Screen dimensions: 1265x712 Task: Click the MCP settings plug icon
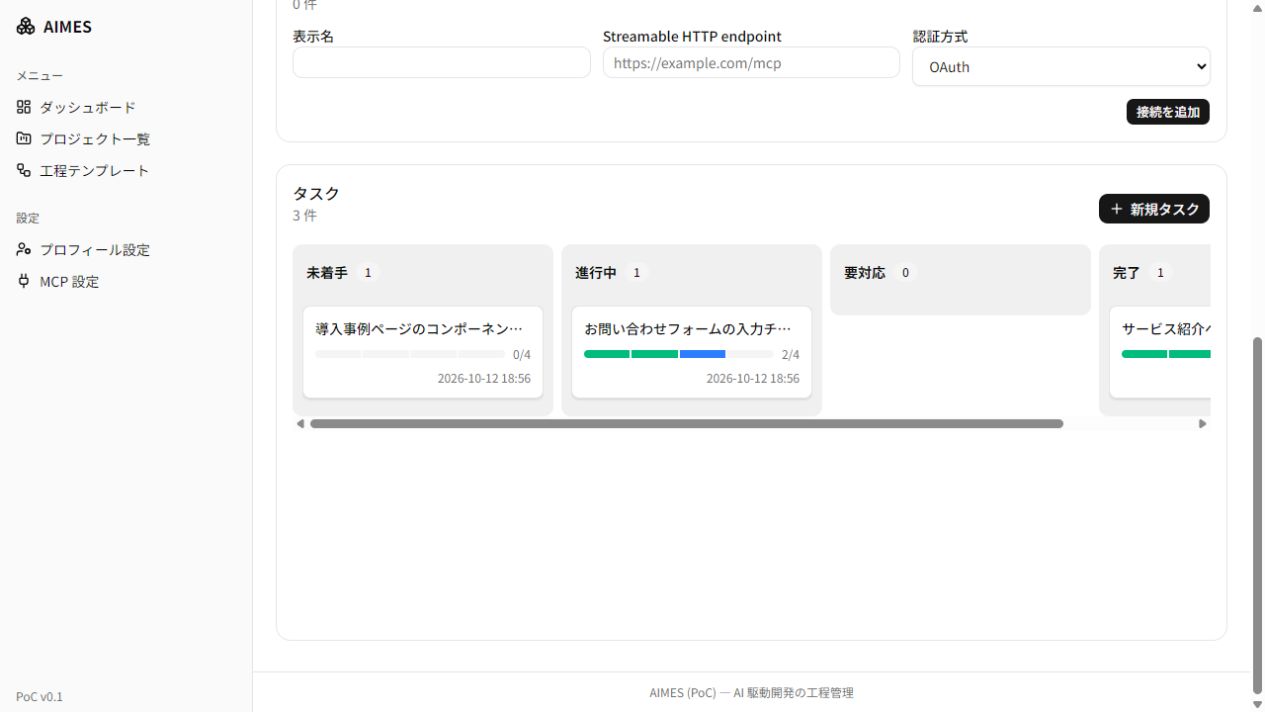pos(24,282)
